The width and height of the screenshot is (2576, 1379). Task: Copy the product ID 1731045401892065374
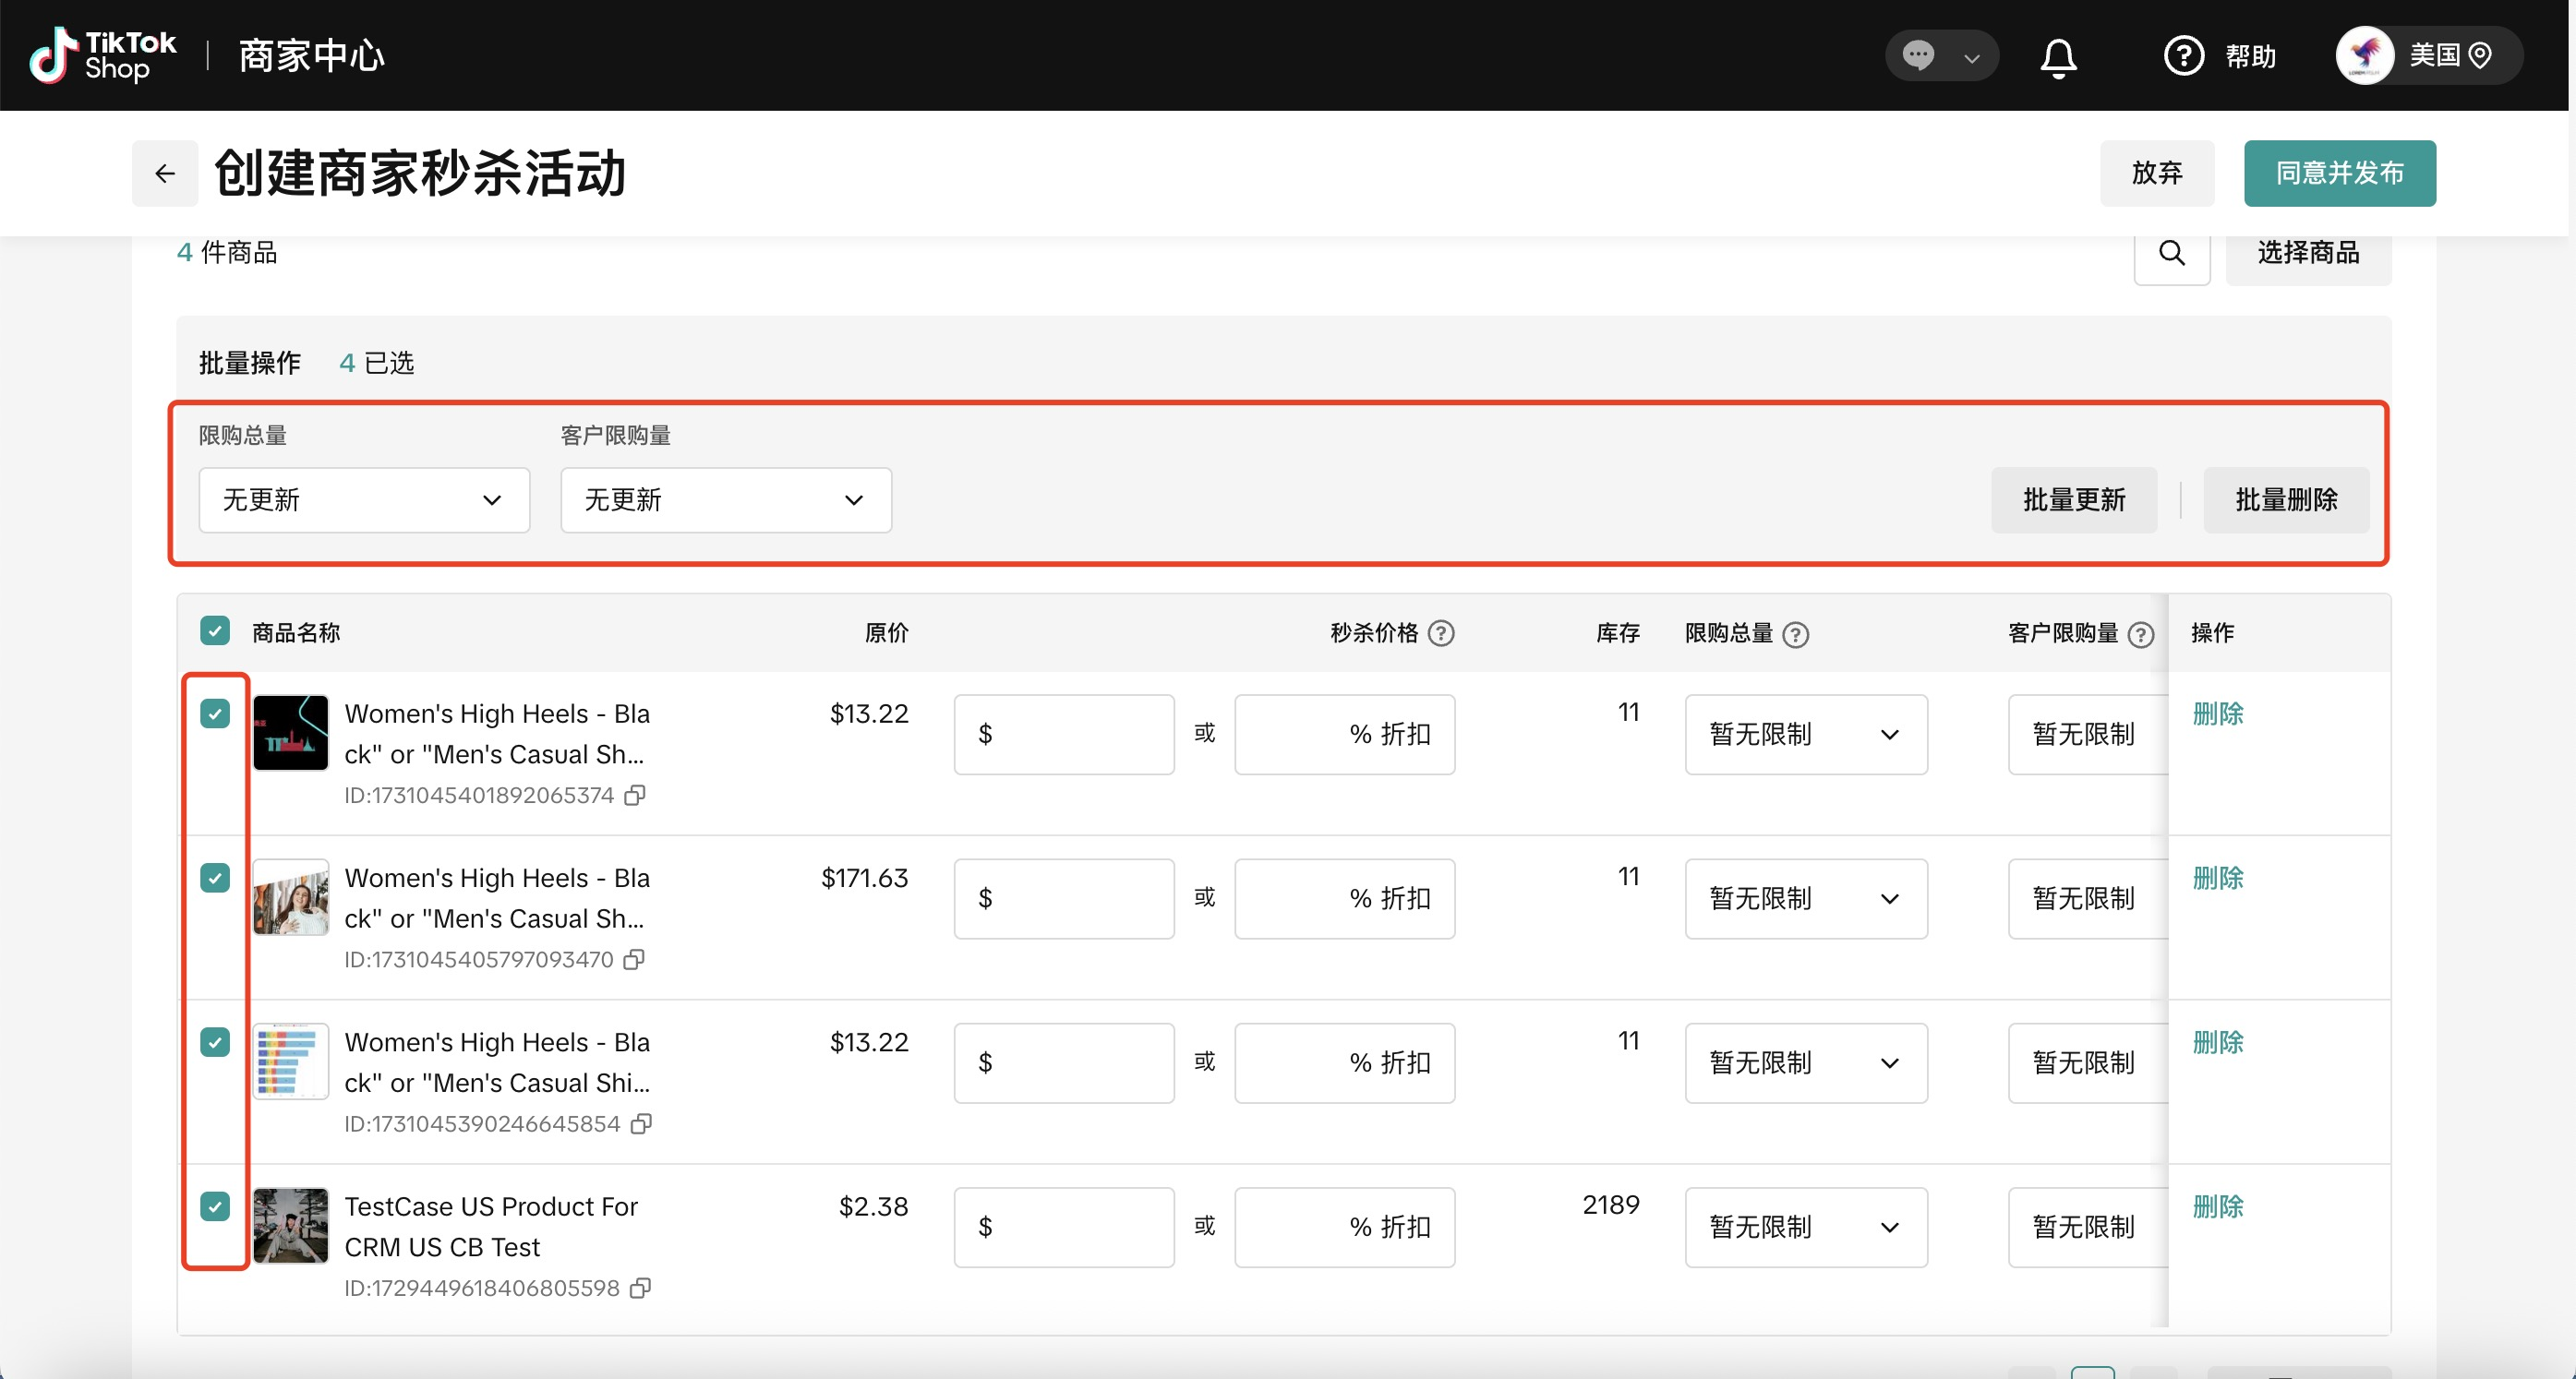pyautogui.click(x=634, y=795)
